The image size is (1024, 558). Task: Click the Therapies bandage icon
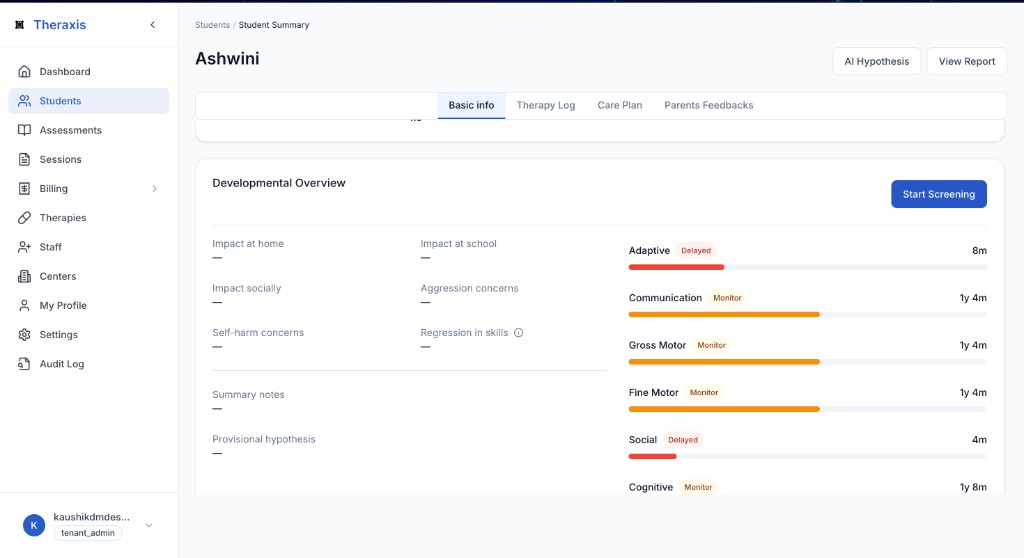24,218
